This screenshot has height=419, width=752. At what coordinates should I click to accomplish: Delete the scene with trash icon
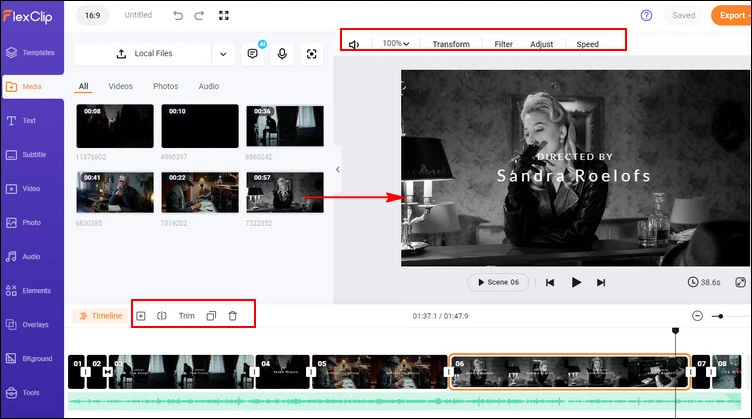pos(233,316)
